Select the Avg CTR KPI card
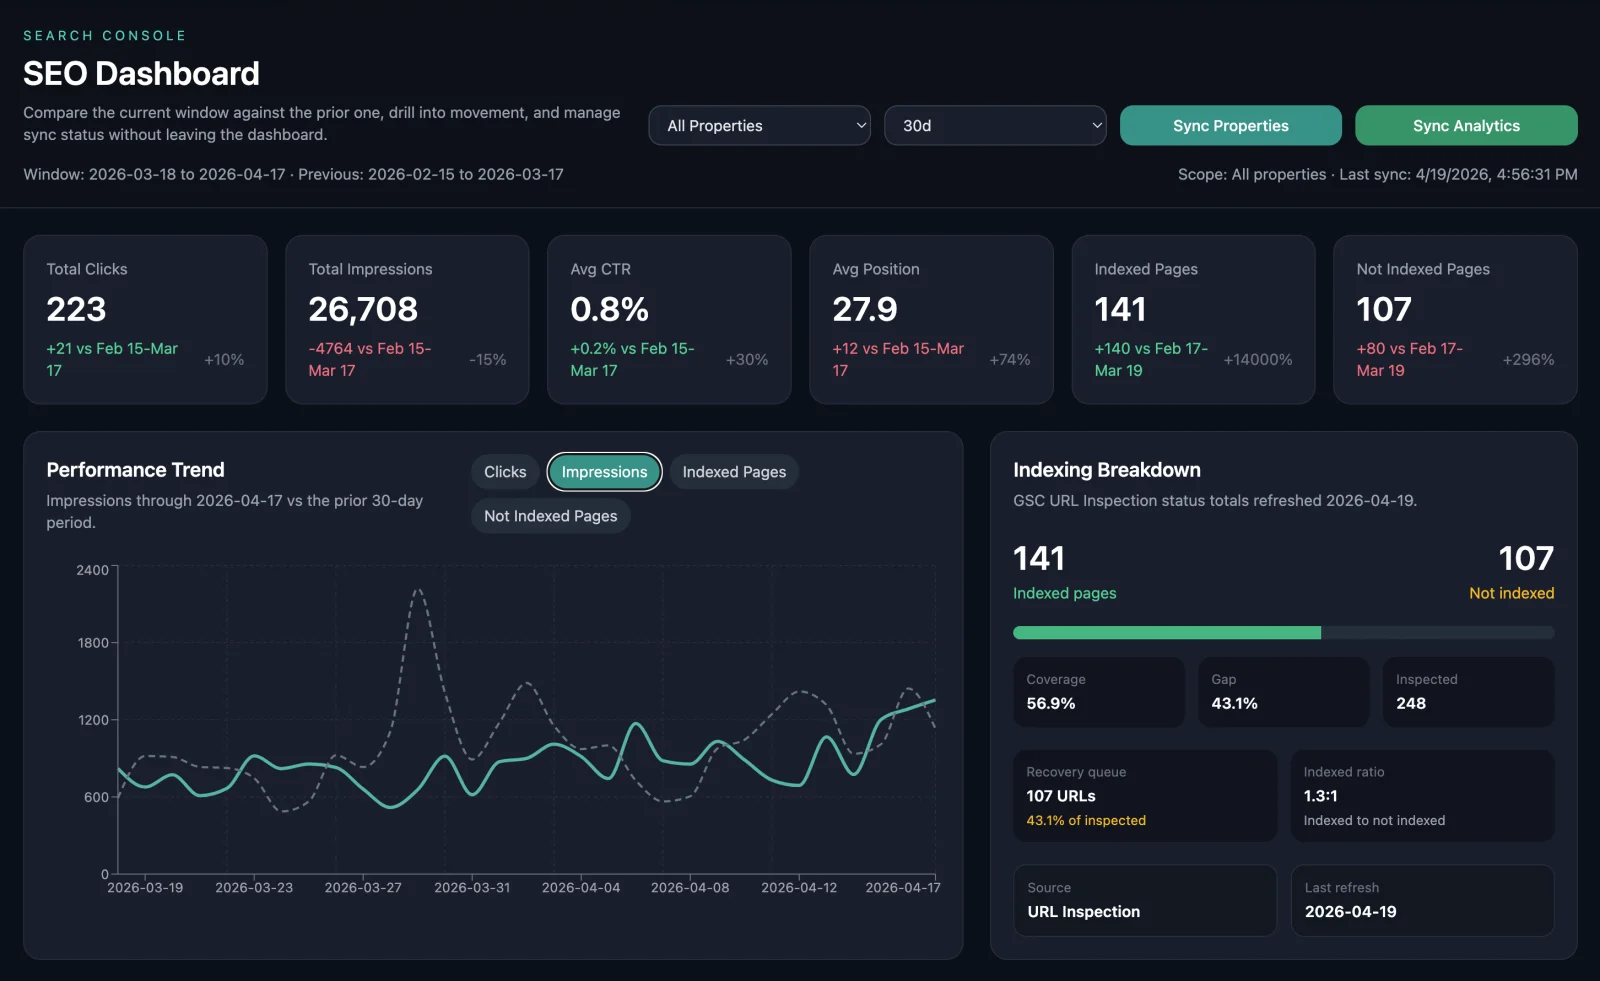Viewport: 1600px width, 981px height. point(668,319)
